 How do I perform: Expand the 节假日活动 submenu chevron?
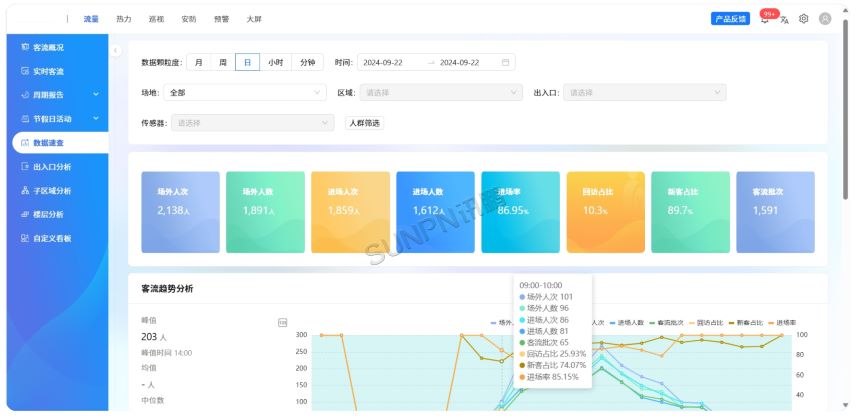[95, 119]
